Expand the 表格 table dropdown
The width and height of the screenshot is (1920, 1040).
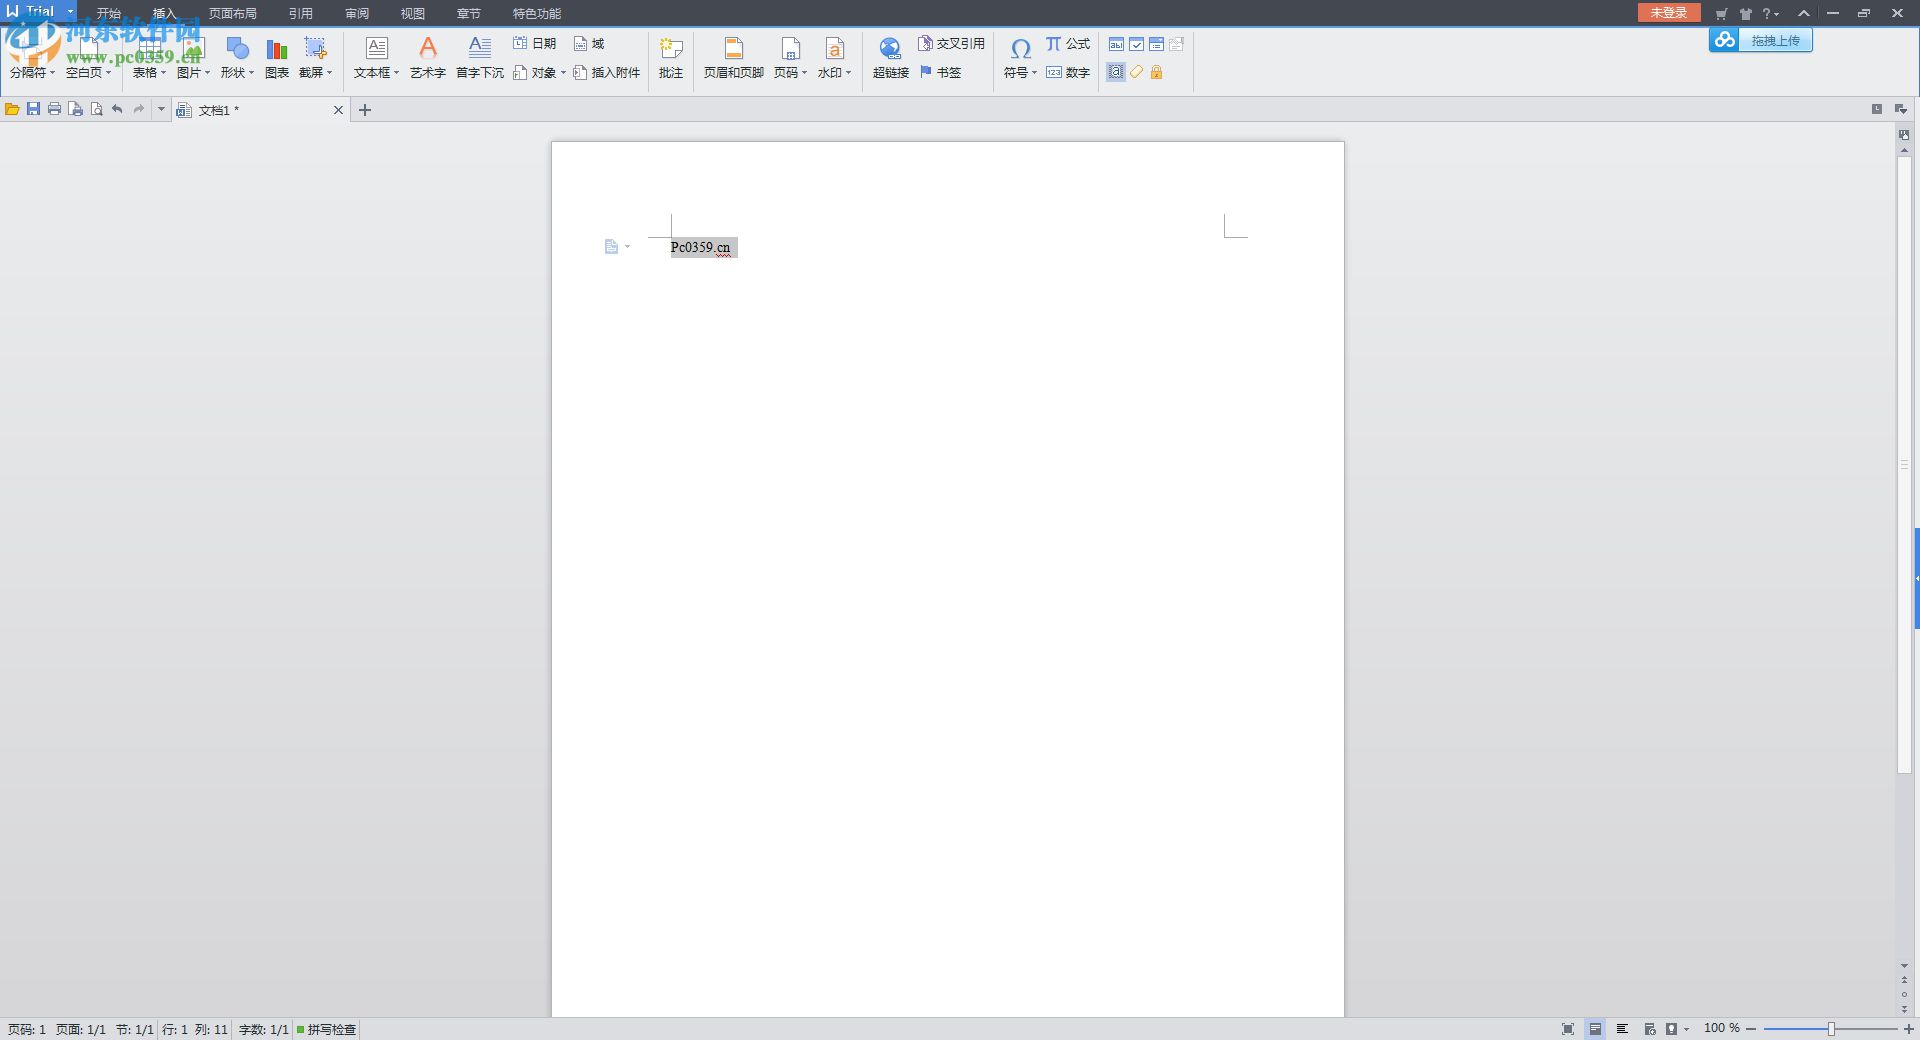pos(149,72)
